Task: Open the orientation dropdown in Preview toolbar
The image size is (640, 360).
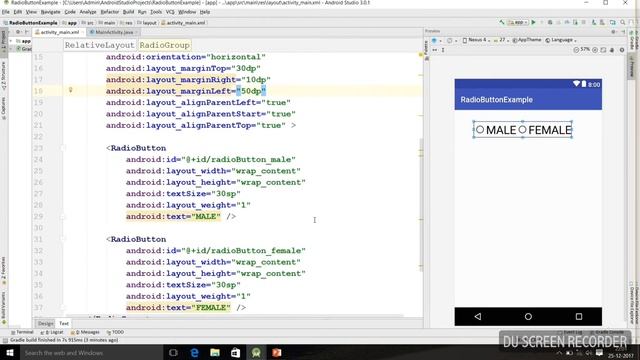Action: coord(451,40)
